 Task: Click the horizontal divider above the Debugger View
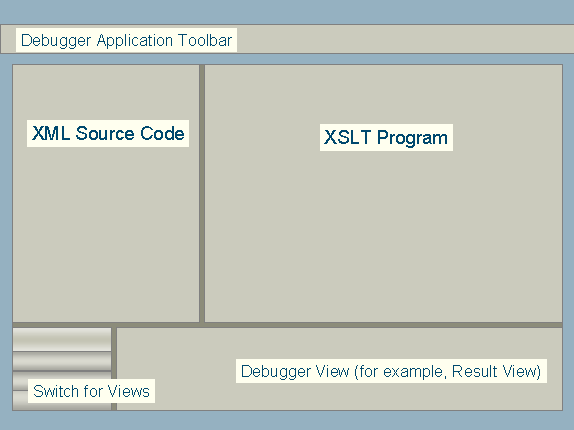287,325
